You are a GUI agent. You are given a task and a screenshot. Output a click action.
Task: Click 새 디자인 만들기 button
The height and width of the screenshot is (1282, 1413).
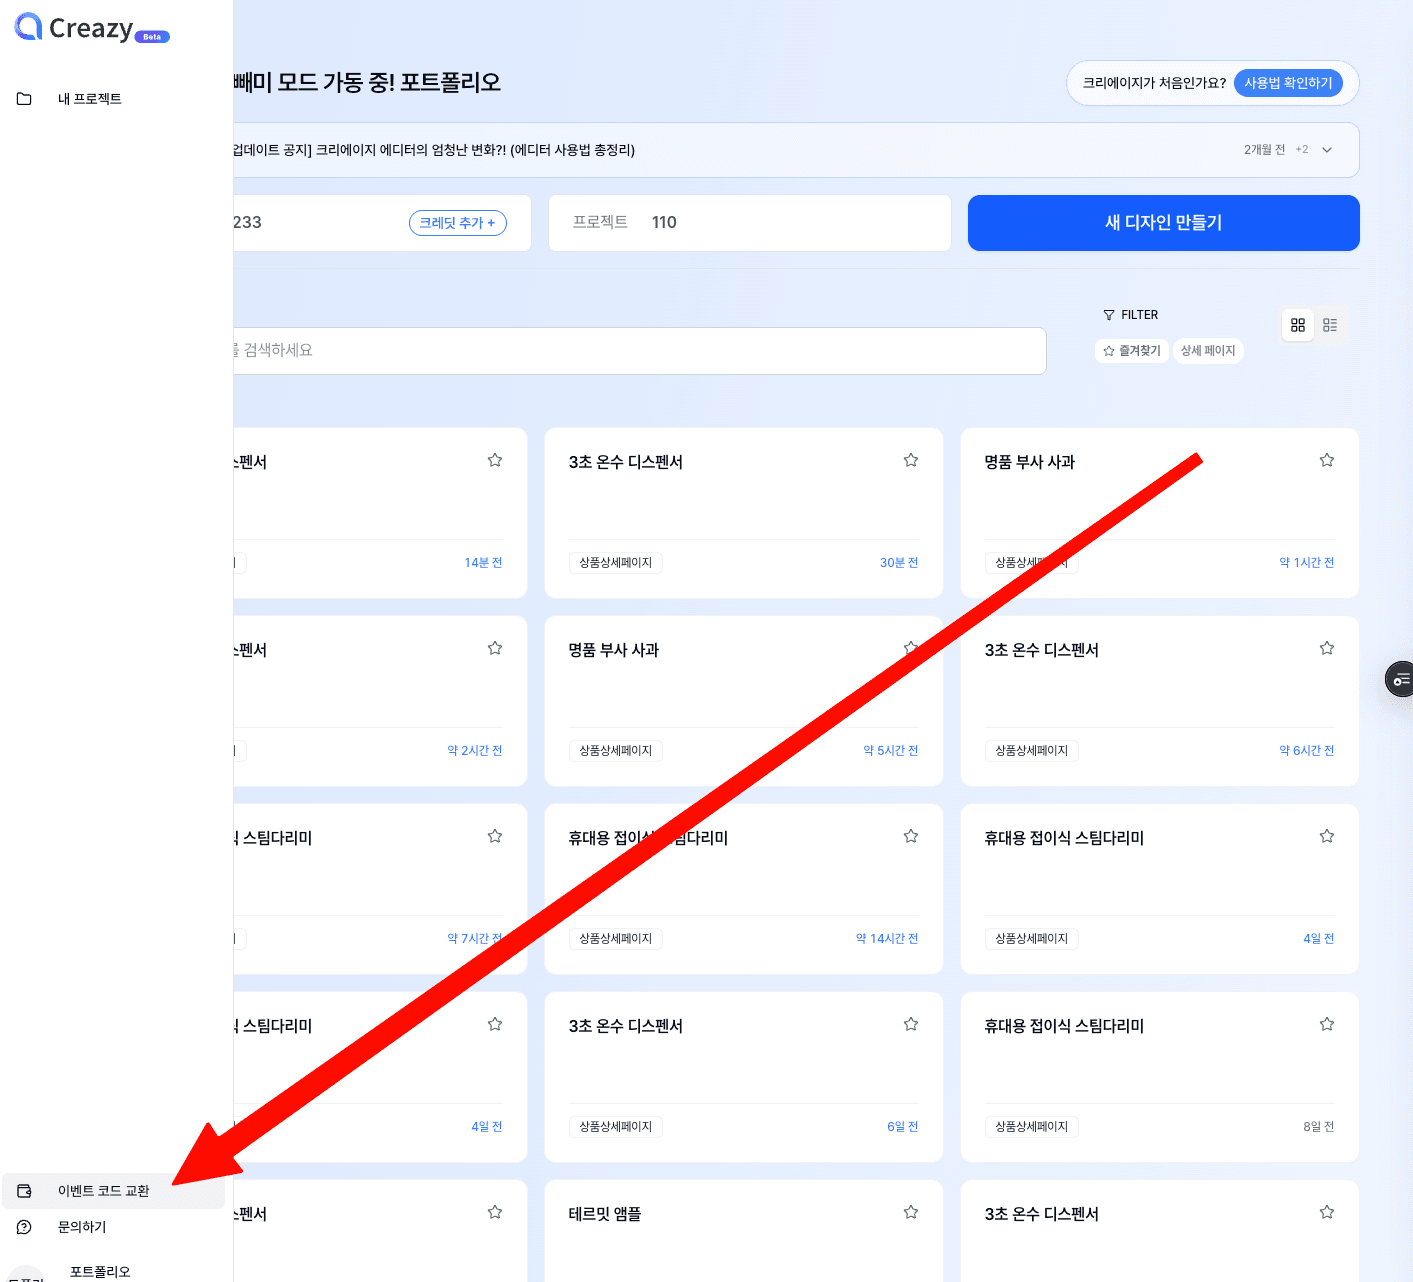point(1164,223)
